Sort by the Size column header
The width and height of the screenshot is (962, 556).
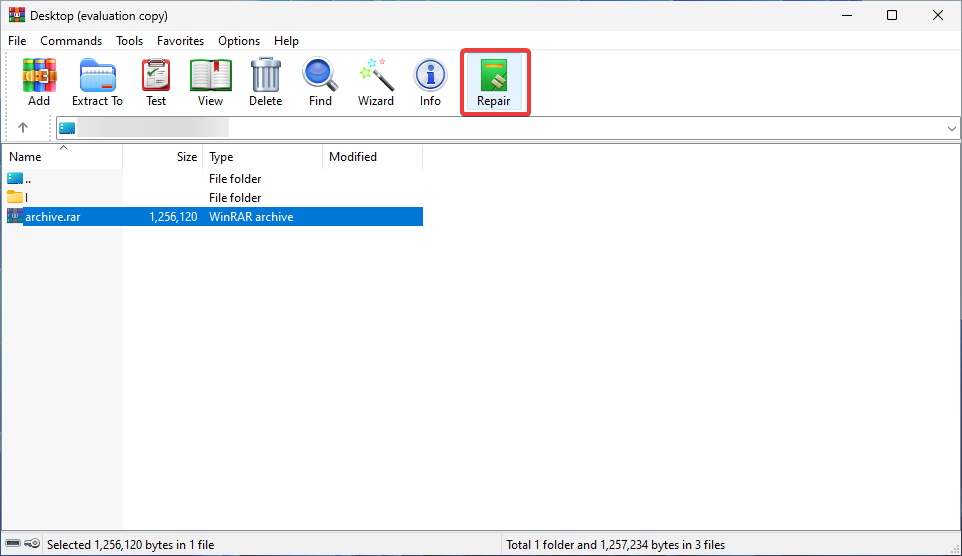pos(163,156)
